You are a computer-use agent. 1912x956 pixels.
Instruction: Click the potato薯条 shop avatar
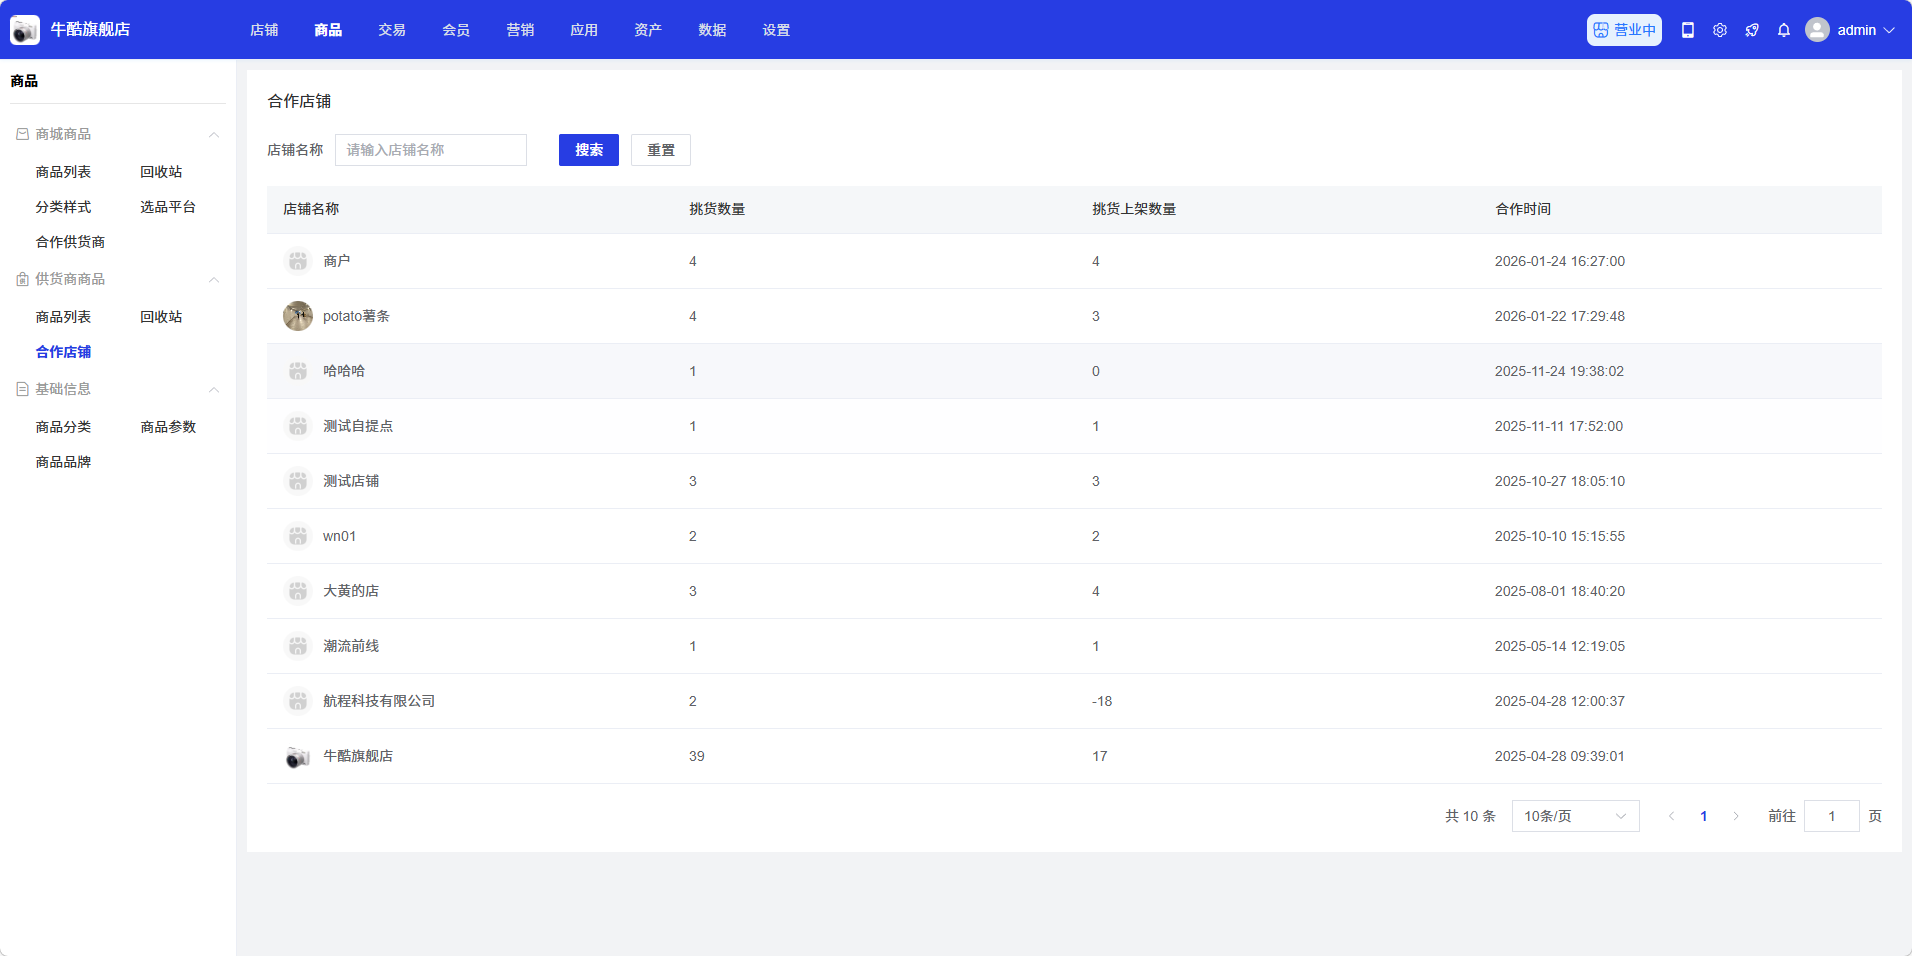coord(298,316)
